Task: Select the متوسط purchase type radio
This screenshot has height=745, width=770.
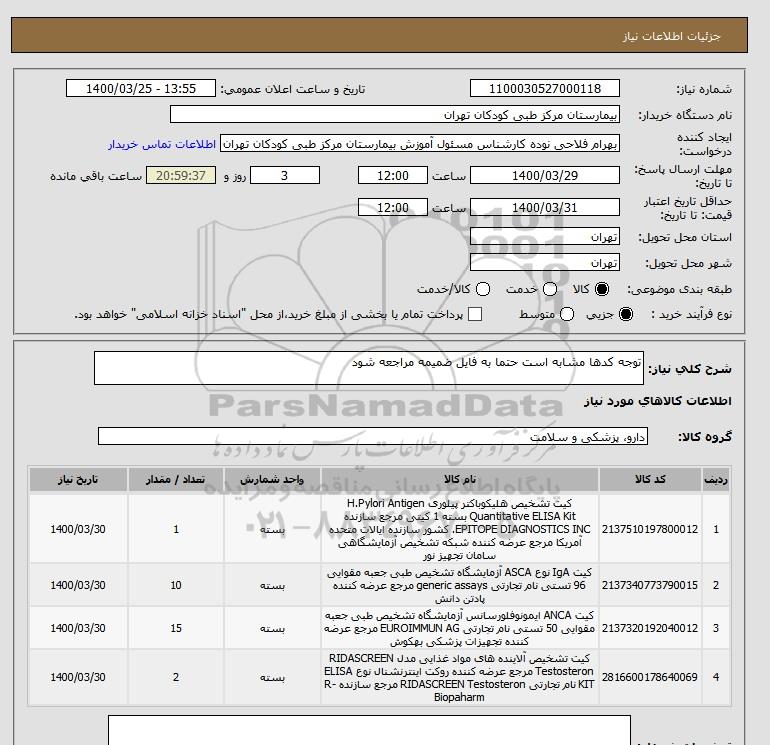Action: [x=567, y=314]
